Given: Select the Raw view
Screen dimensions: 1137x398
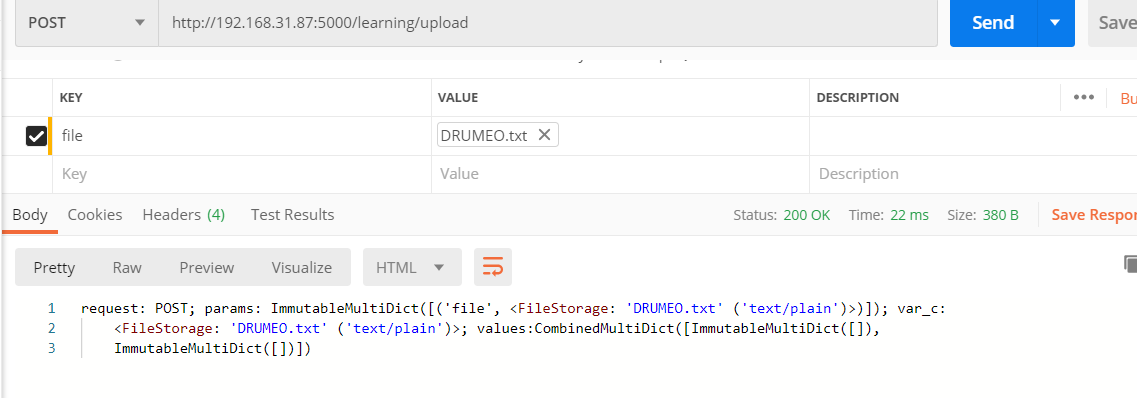Looking at the screenshot, I should coord(127,268).
